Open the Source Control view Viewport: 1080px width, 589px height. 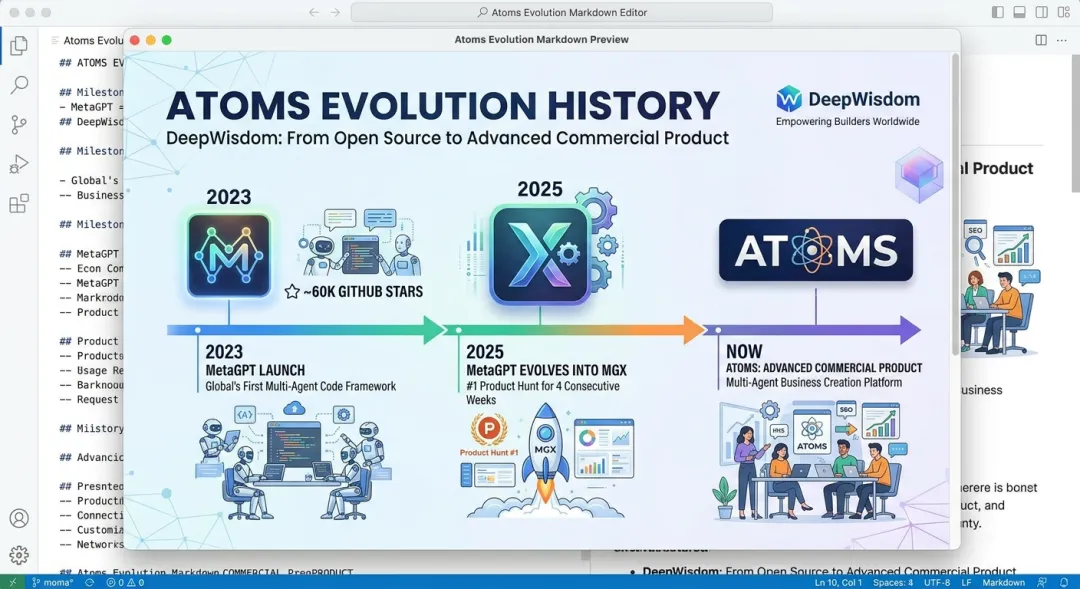pyautogui.click(x=19, y=125)
